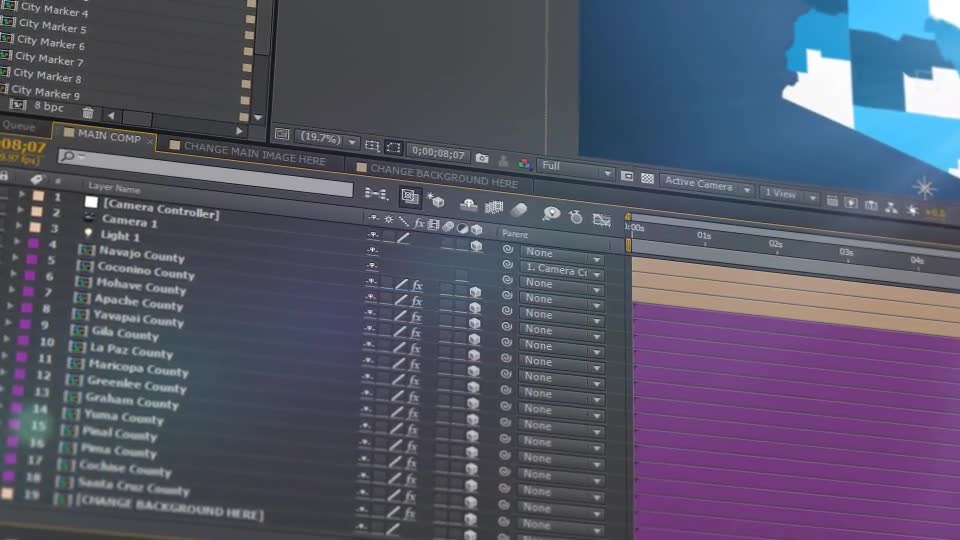Image resolution: width=960 pixels, height=540 pixels.
Task: Toggle the transparency grid icon
Action: pyautogui.click(x=647, y=178)
